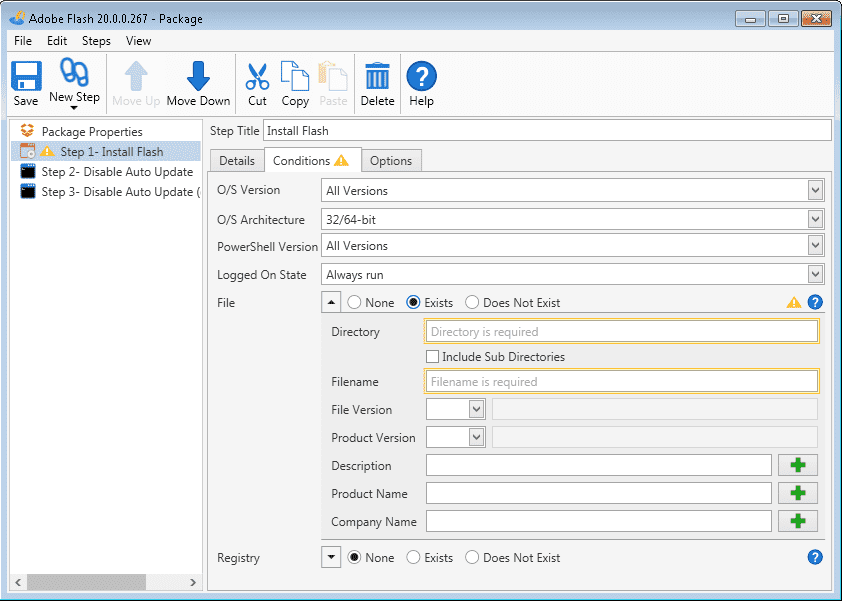The height and width of the screenshot is (601, 842).
Task: Open the Edit menu
Action: (x=57, y=41)
